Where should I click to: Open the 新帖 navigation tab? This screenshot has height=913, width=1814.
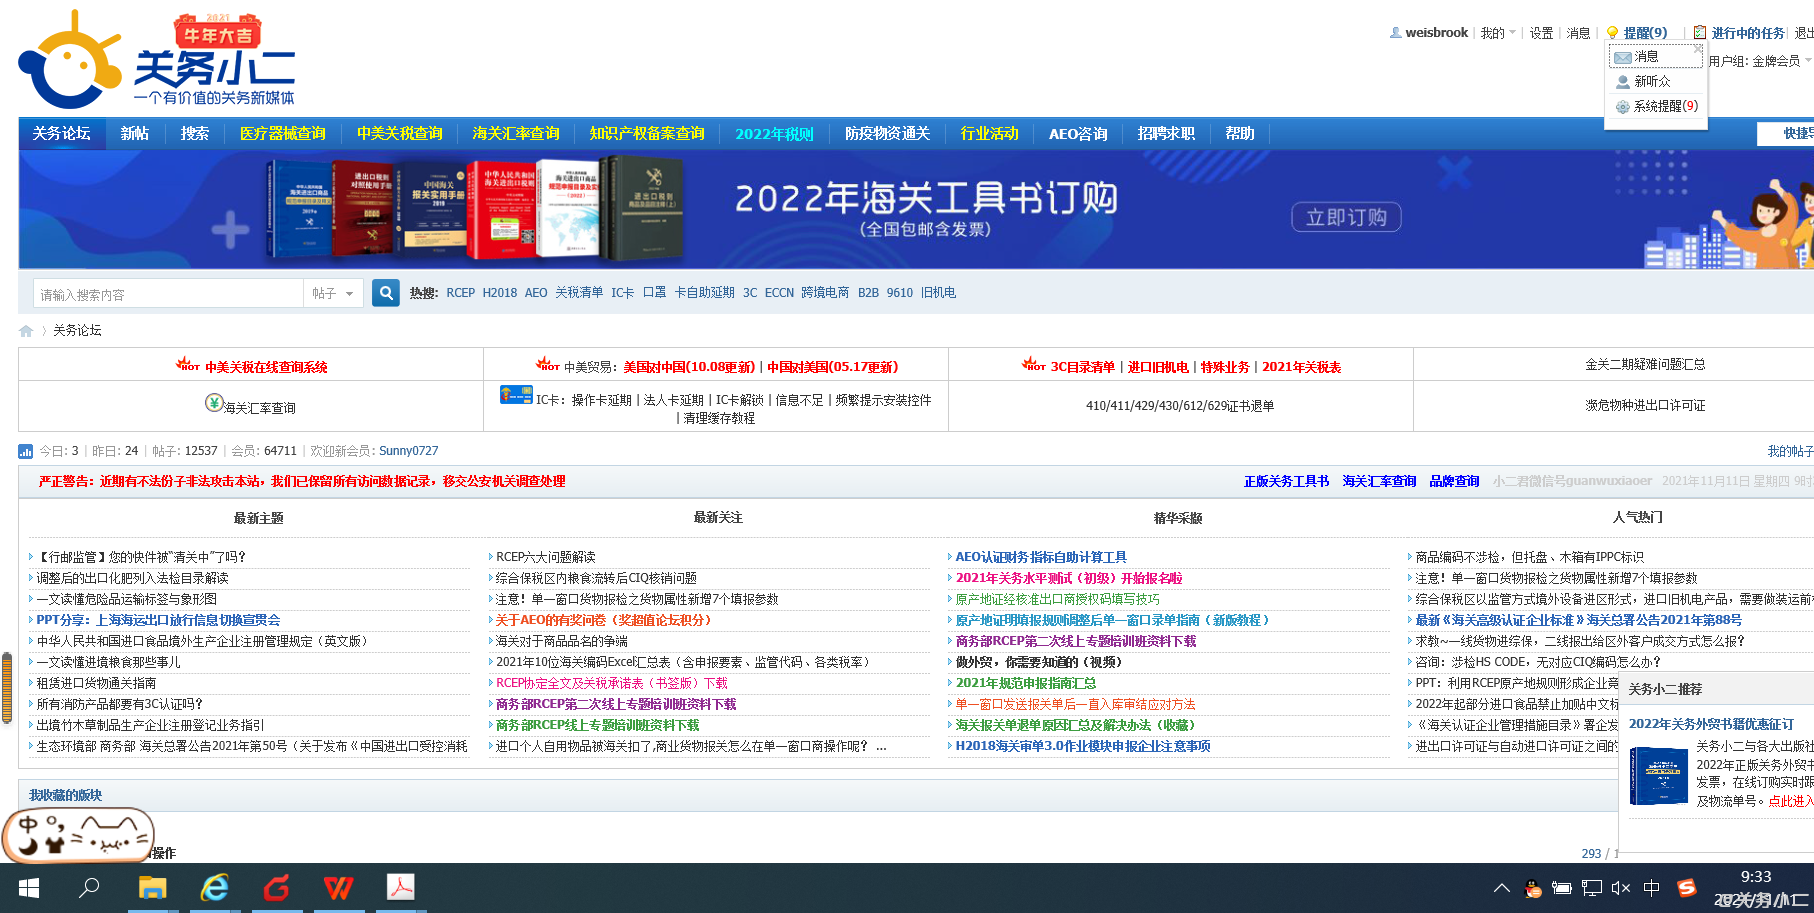[135, 134]
